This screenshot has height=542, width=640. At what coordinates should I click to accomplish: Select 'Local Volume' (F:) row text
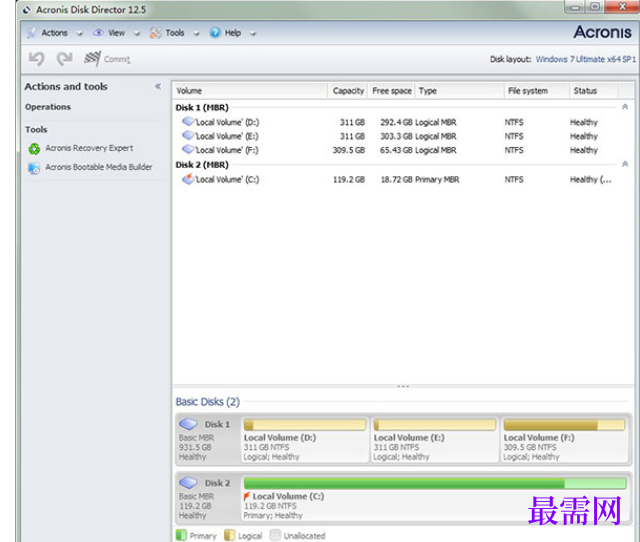[227, 150]
